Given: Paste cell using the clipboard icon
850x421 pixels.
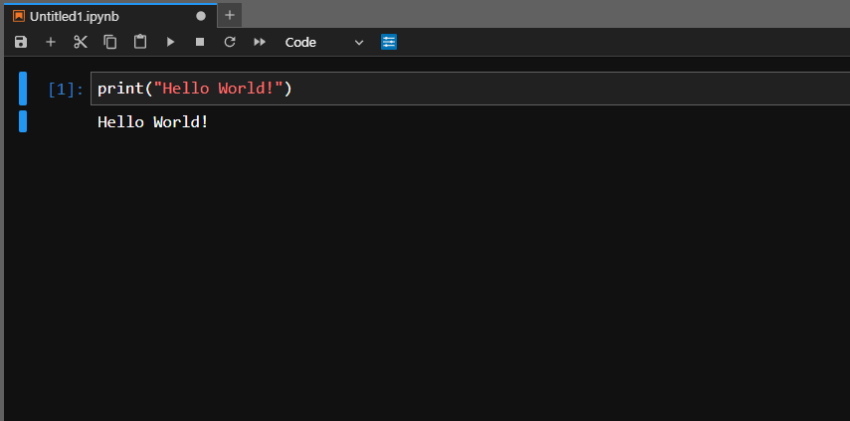Looking at the screenshot, I should point(140,42).
